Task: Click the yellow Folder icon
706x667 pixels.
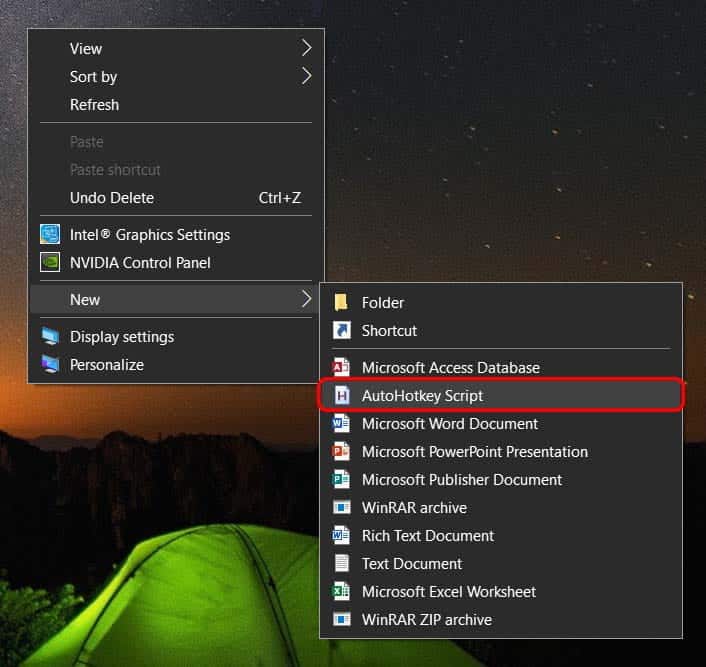Action: tap(341, 303)
